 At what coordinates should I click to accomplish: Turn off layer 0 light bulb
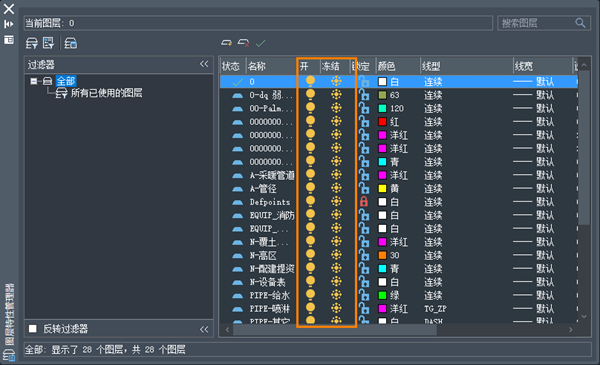point(310,81)
